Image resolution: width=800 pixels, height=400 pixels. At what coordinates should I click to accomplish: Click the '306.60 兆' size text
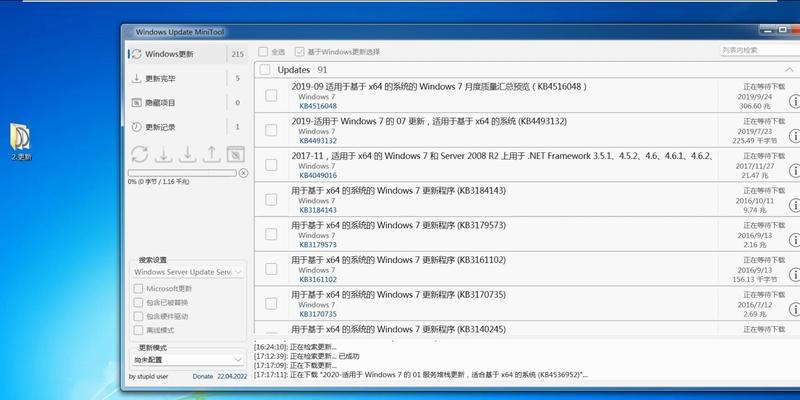757,106
